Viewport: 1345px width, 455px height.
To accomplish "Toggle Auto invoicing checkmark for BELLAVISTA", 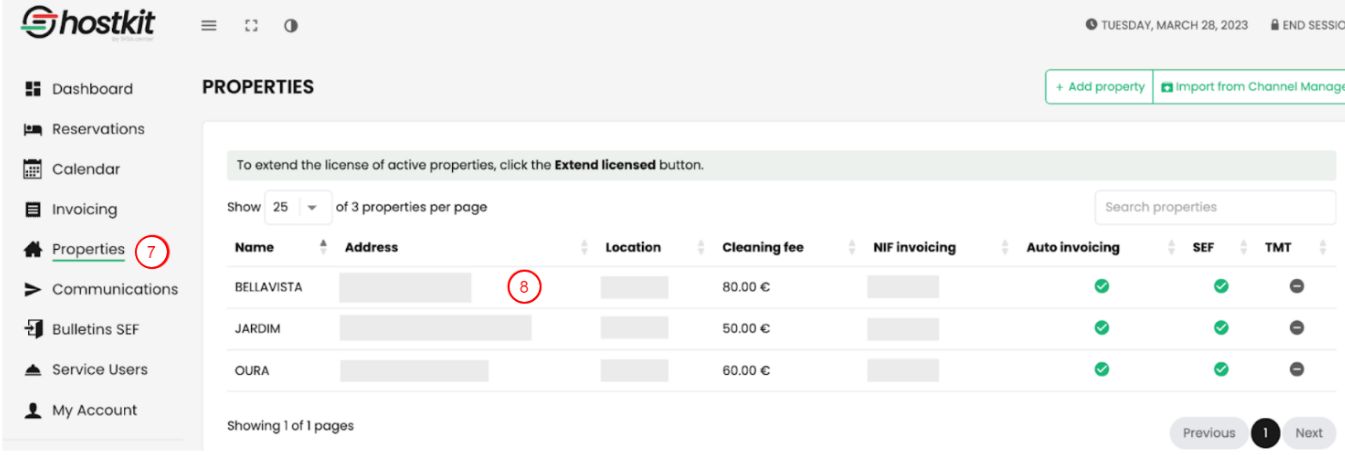I will [x=1101, y=287].
